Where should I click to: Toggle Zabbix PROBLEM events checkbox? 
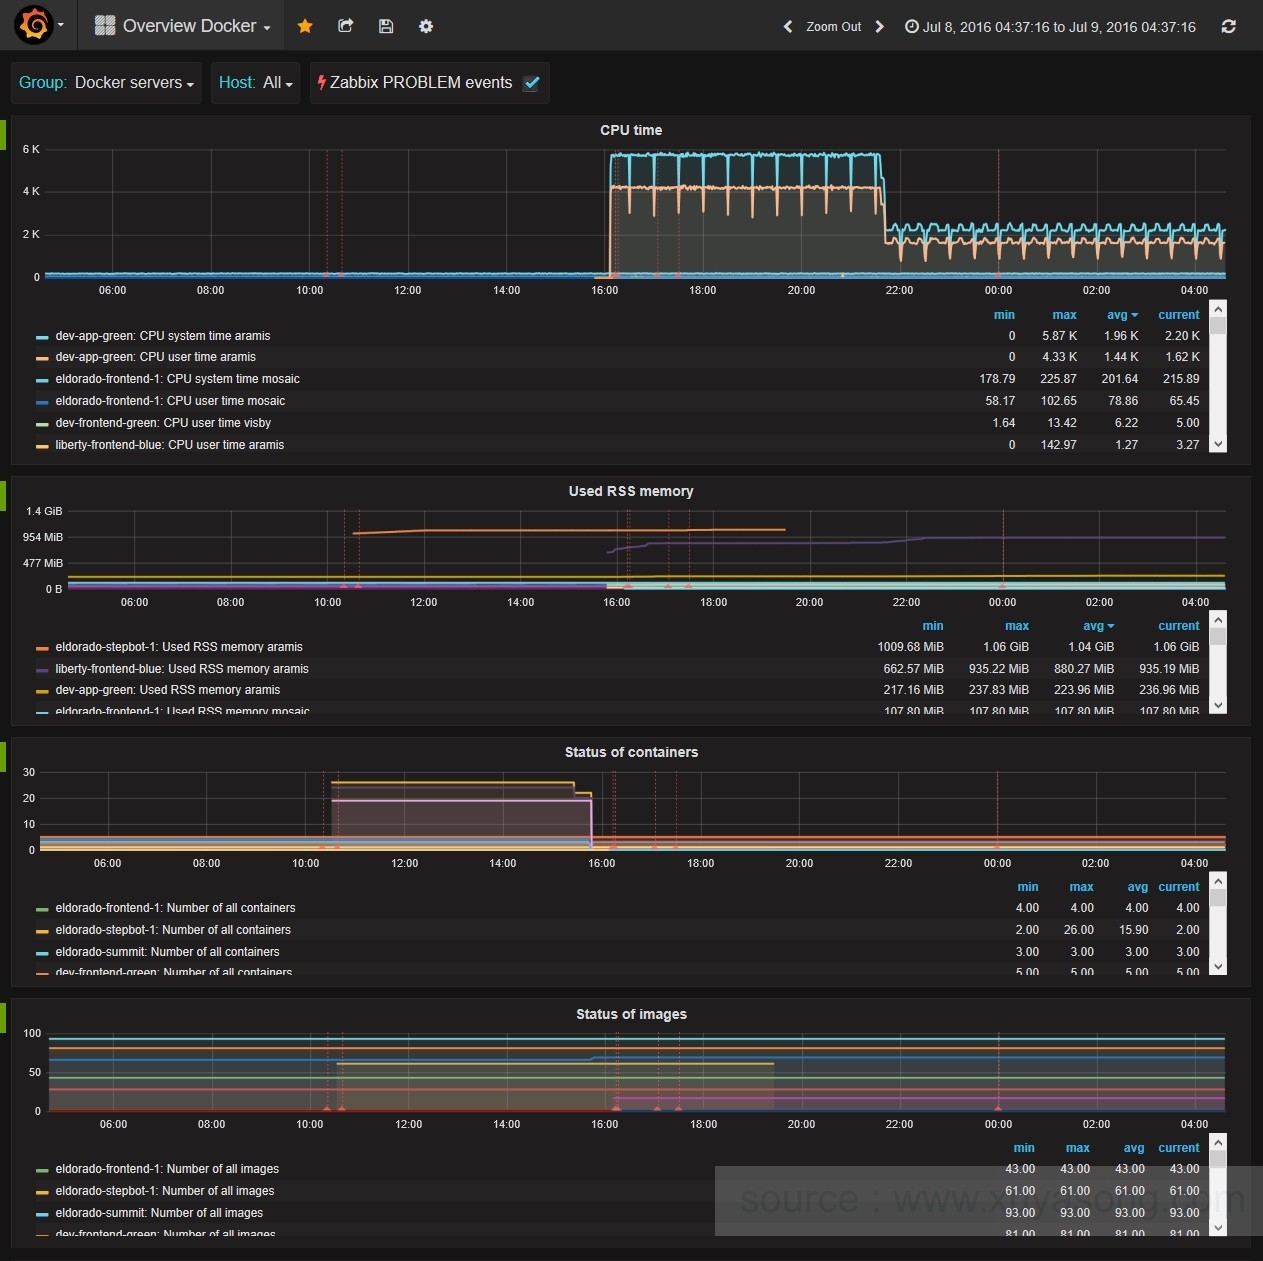(x=532, y=83)
